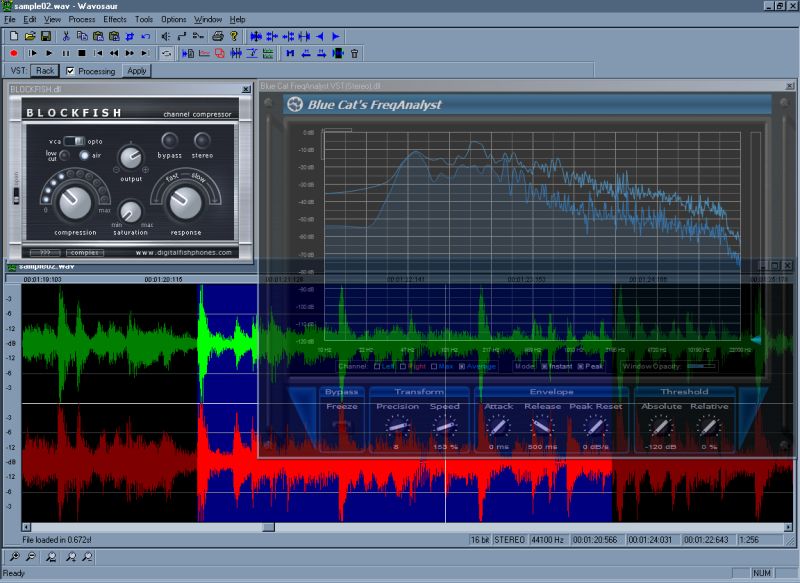Viewport: 800px width, 583px height.
Task: Click the Blockfish output knob
Action: pyautogui.click(x=131, y=157)
